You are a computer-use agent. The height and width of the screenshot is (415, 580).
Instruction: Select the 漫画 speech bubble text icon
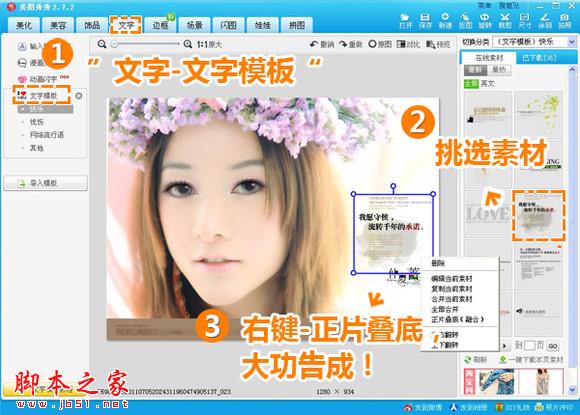22,63
